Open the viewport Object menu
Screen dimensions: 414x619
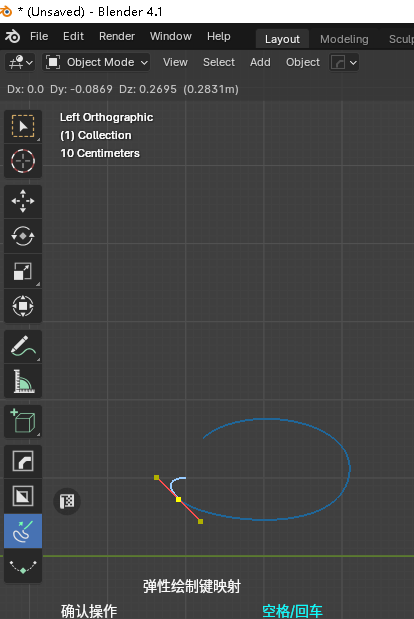(x=303, y=62)
